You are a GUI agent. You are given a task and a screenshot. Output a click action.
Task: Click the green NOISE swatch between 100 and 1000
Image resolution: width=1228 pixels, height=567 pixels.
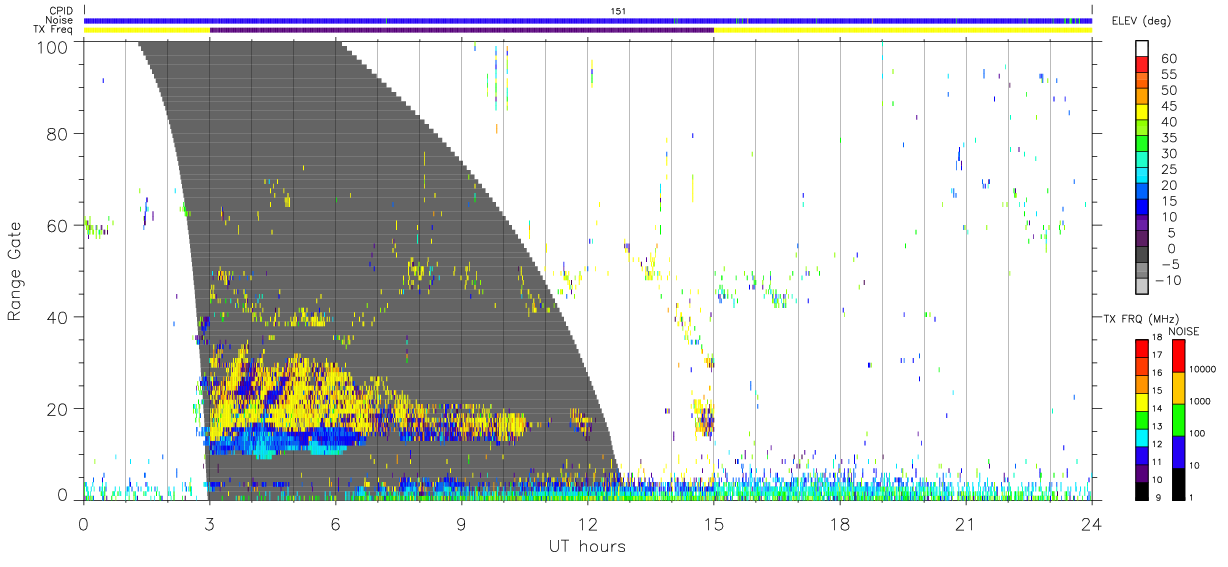coord(1178,420)
